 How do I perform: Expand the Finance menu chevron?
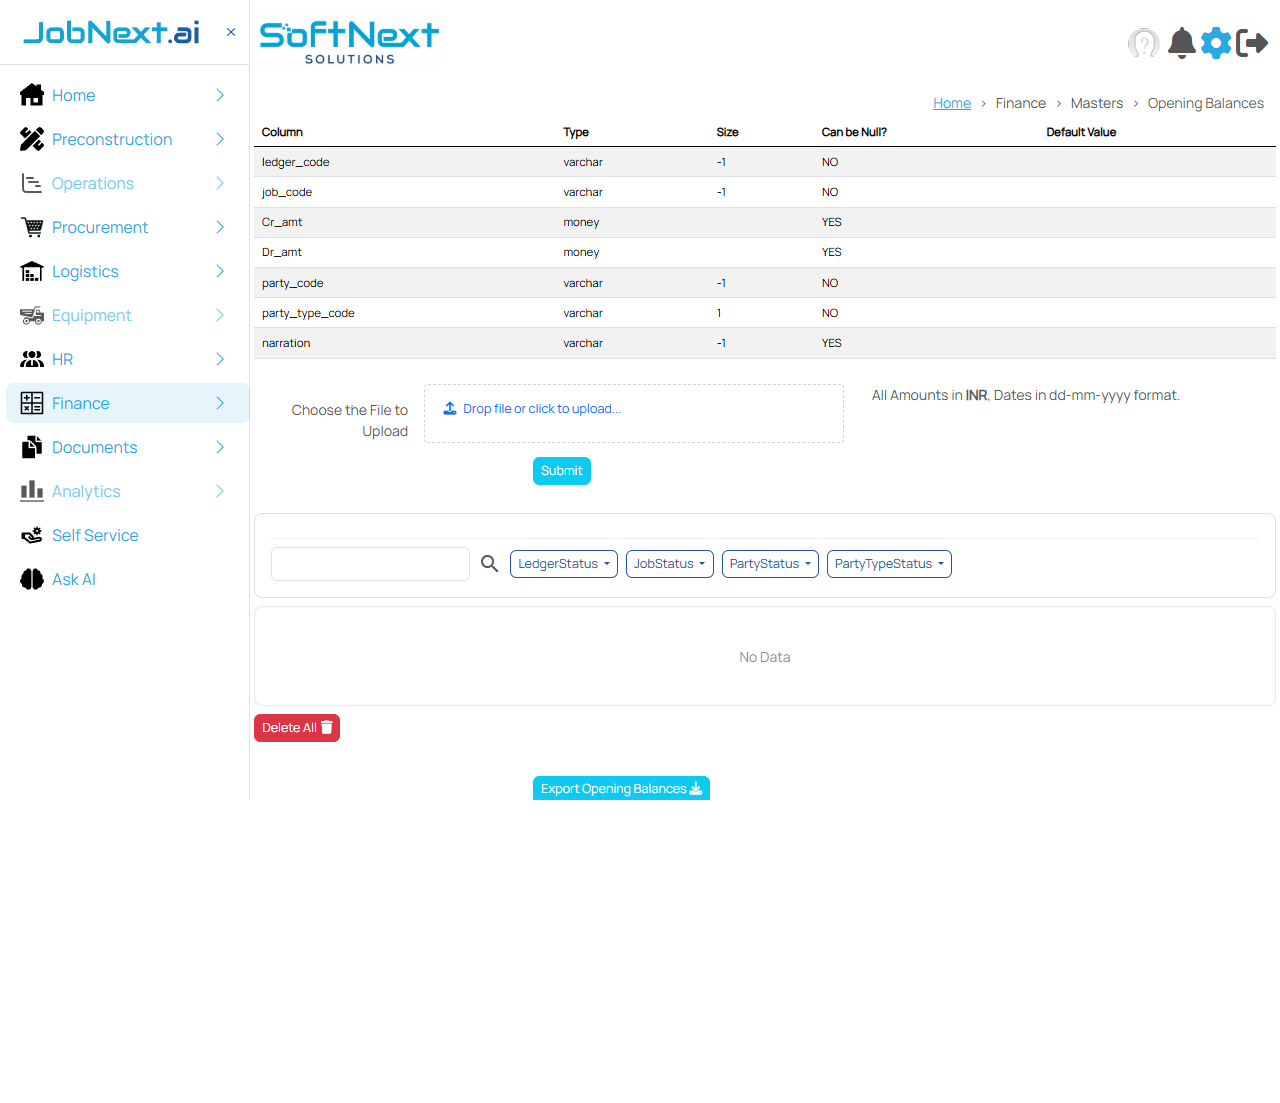(220, 403)
